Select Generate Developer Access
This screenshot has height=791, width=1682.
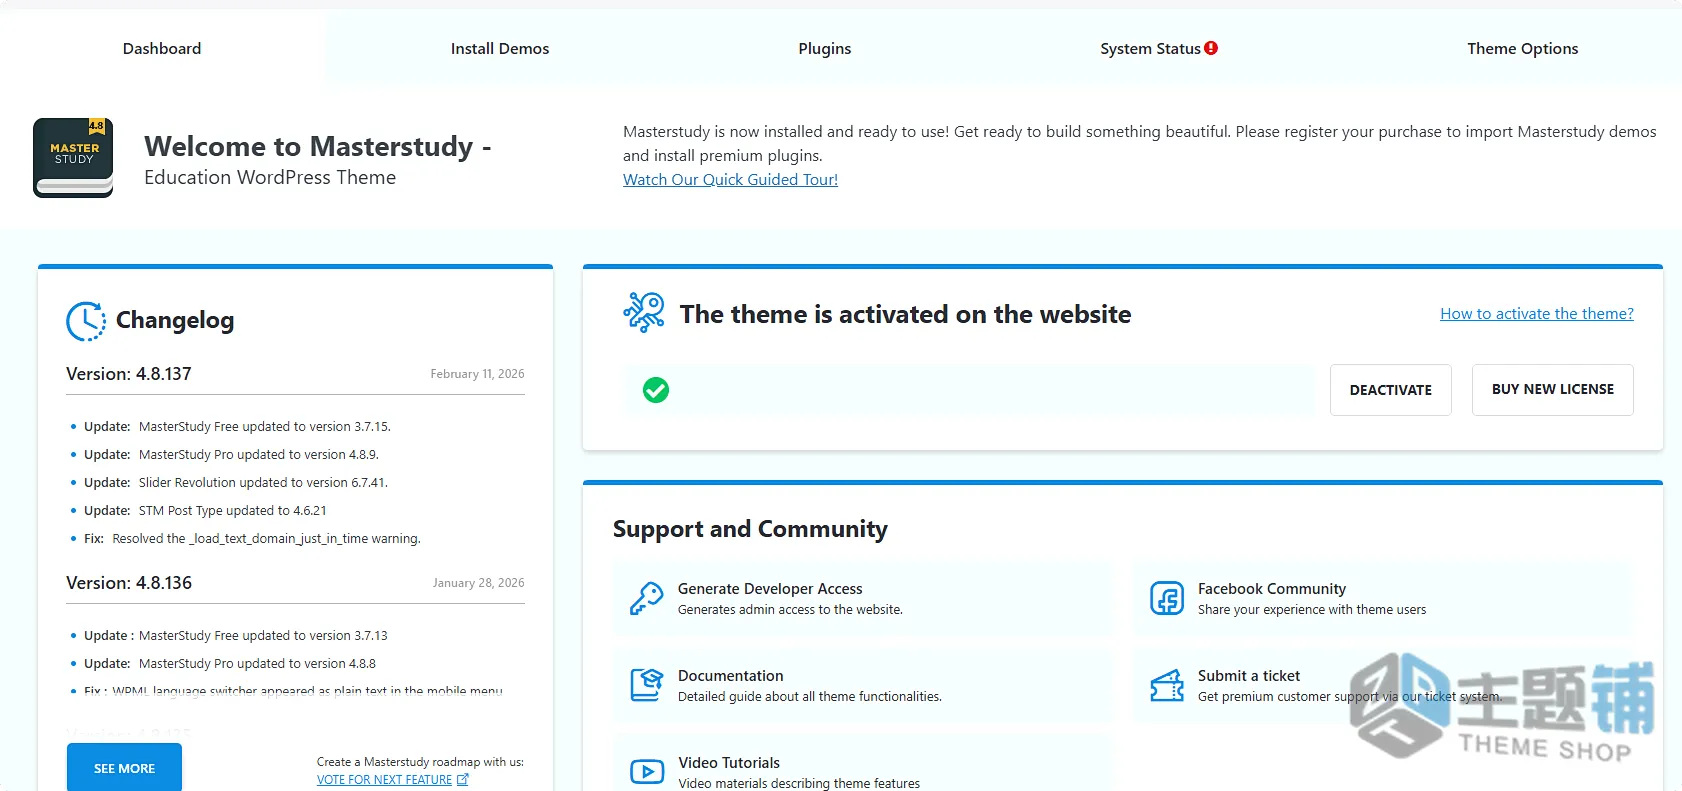coord(861,598)
